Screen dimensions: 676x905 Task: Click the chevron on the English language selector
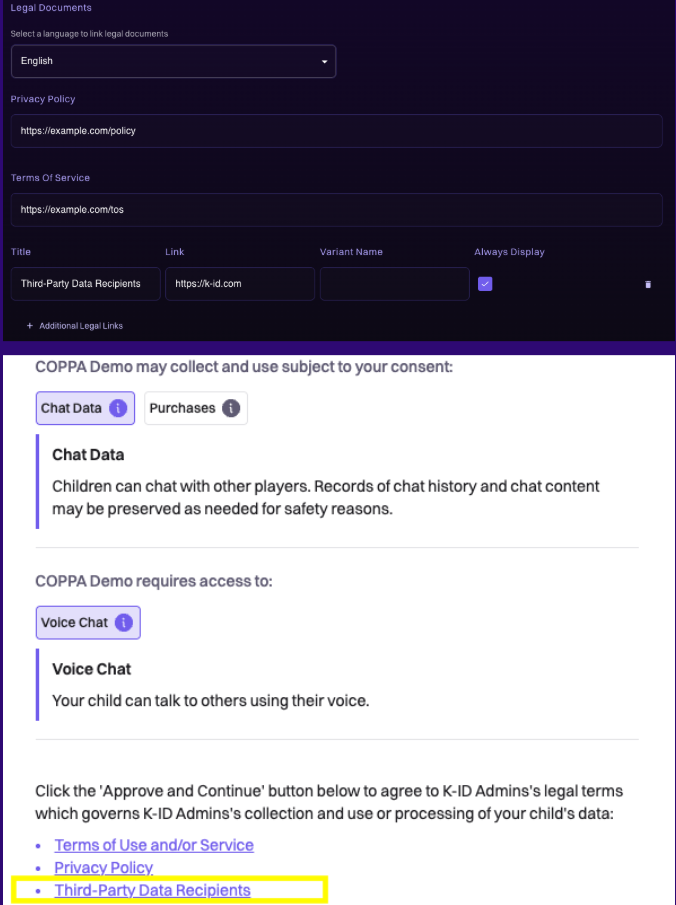click(324, 61)
